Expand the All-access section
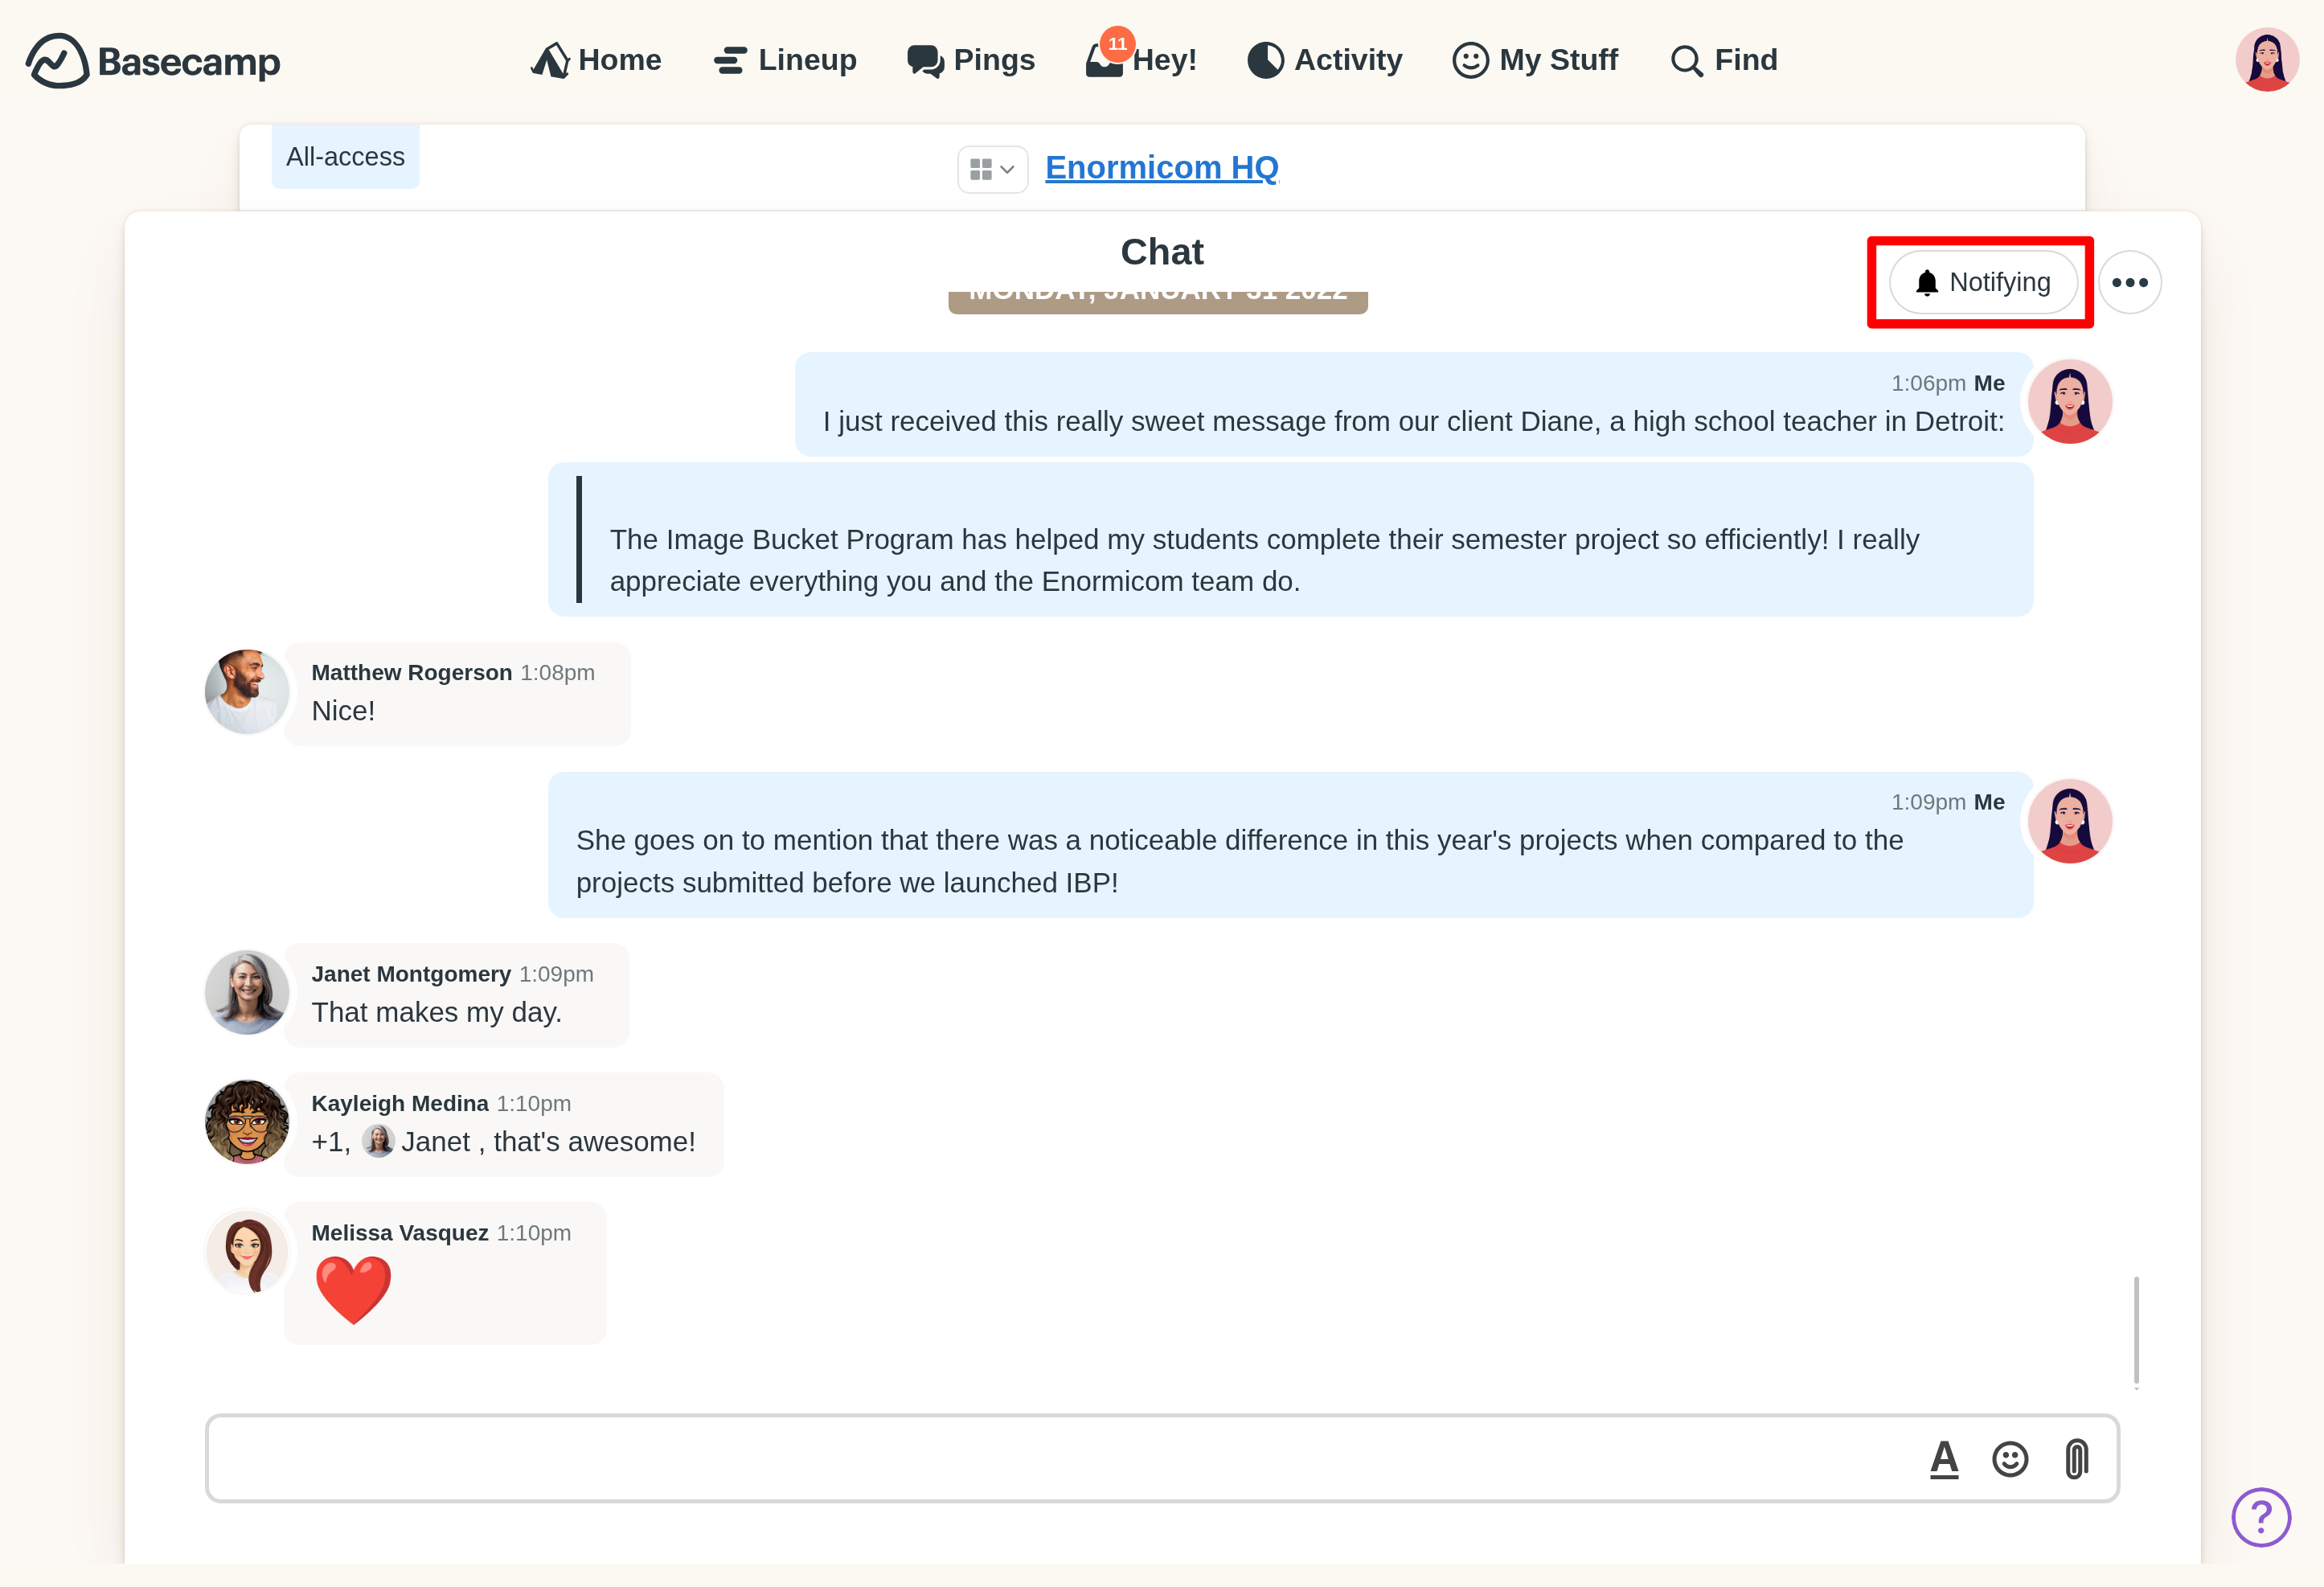The height and width of the screenshot is (1587, 2324). pos(344,156)
